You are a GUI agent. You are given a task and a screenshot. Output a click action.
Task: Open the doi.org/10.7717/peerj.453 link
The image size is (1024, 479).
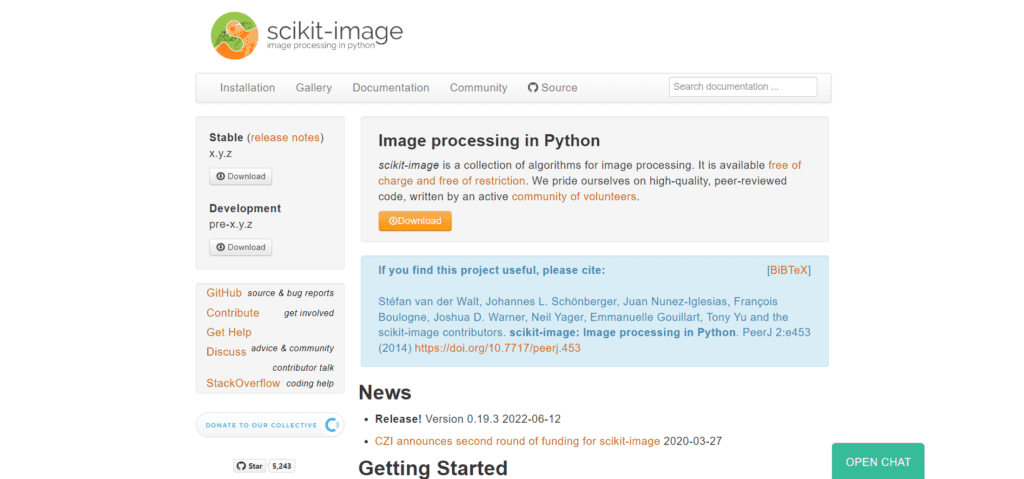click(498, 348)
